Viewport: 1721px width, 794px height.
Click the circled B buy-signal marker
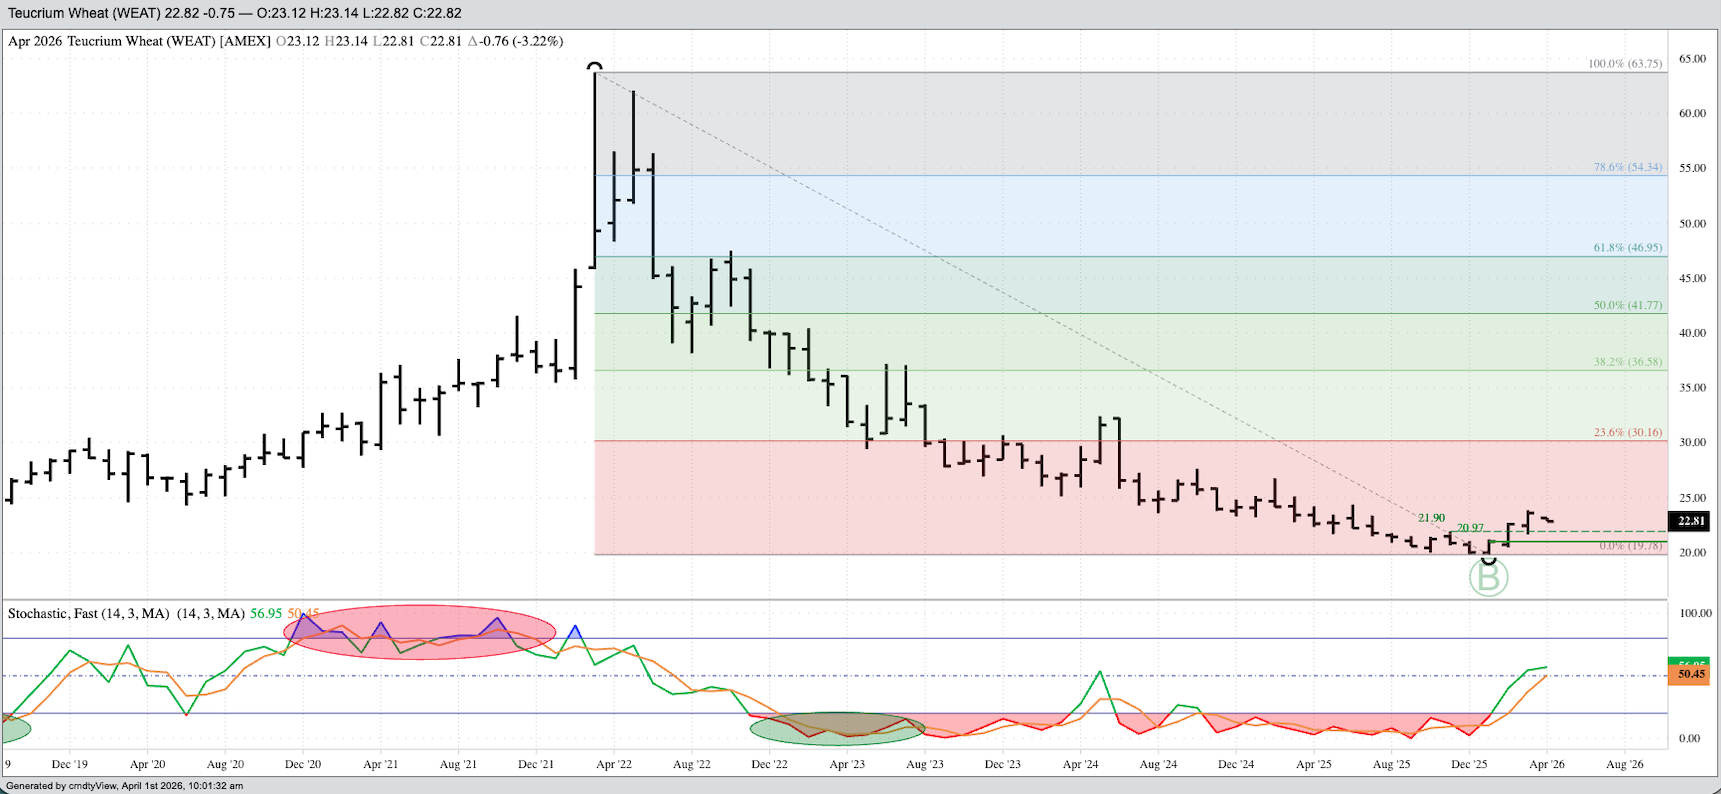[1488, 578]
